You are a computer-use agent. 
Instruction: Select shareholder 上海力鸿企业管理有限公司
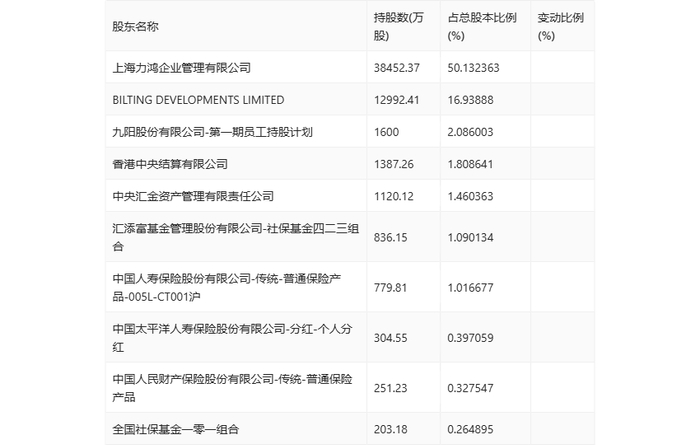[181, 68]
